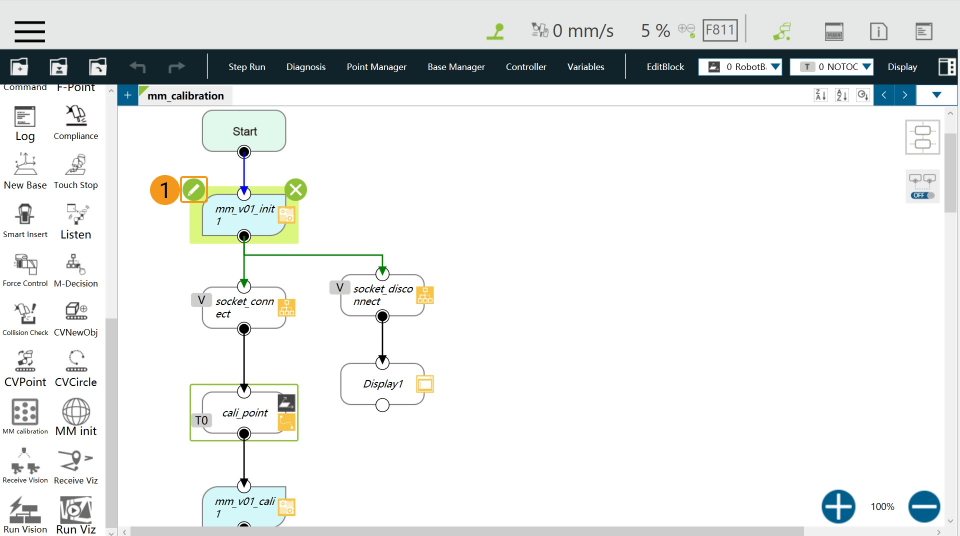Expand the tab list dropdown arrow

tap(936, 95)
